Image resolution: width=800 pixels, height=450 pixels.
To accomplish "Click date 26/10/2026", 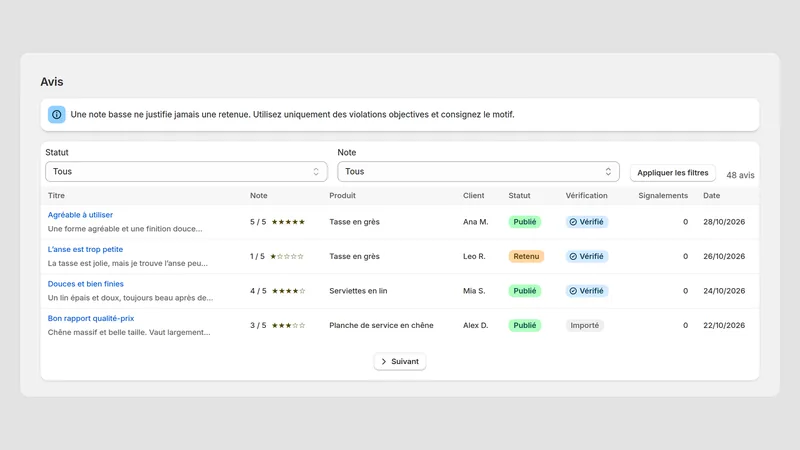I will tap(724, 256).
